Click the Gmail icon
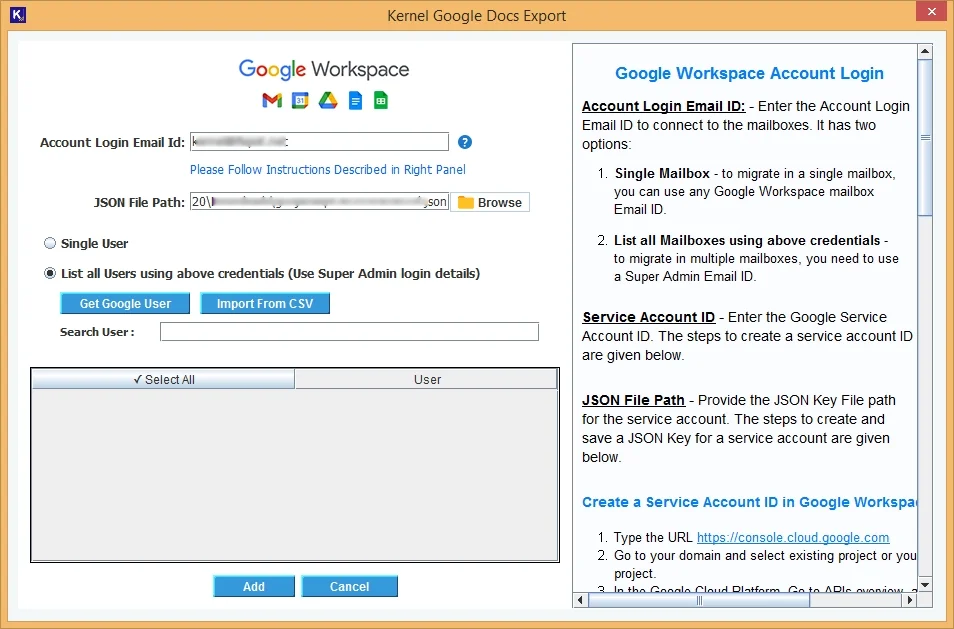The height and width of the screenshot is (629, 954). coord(270,100)
